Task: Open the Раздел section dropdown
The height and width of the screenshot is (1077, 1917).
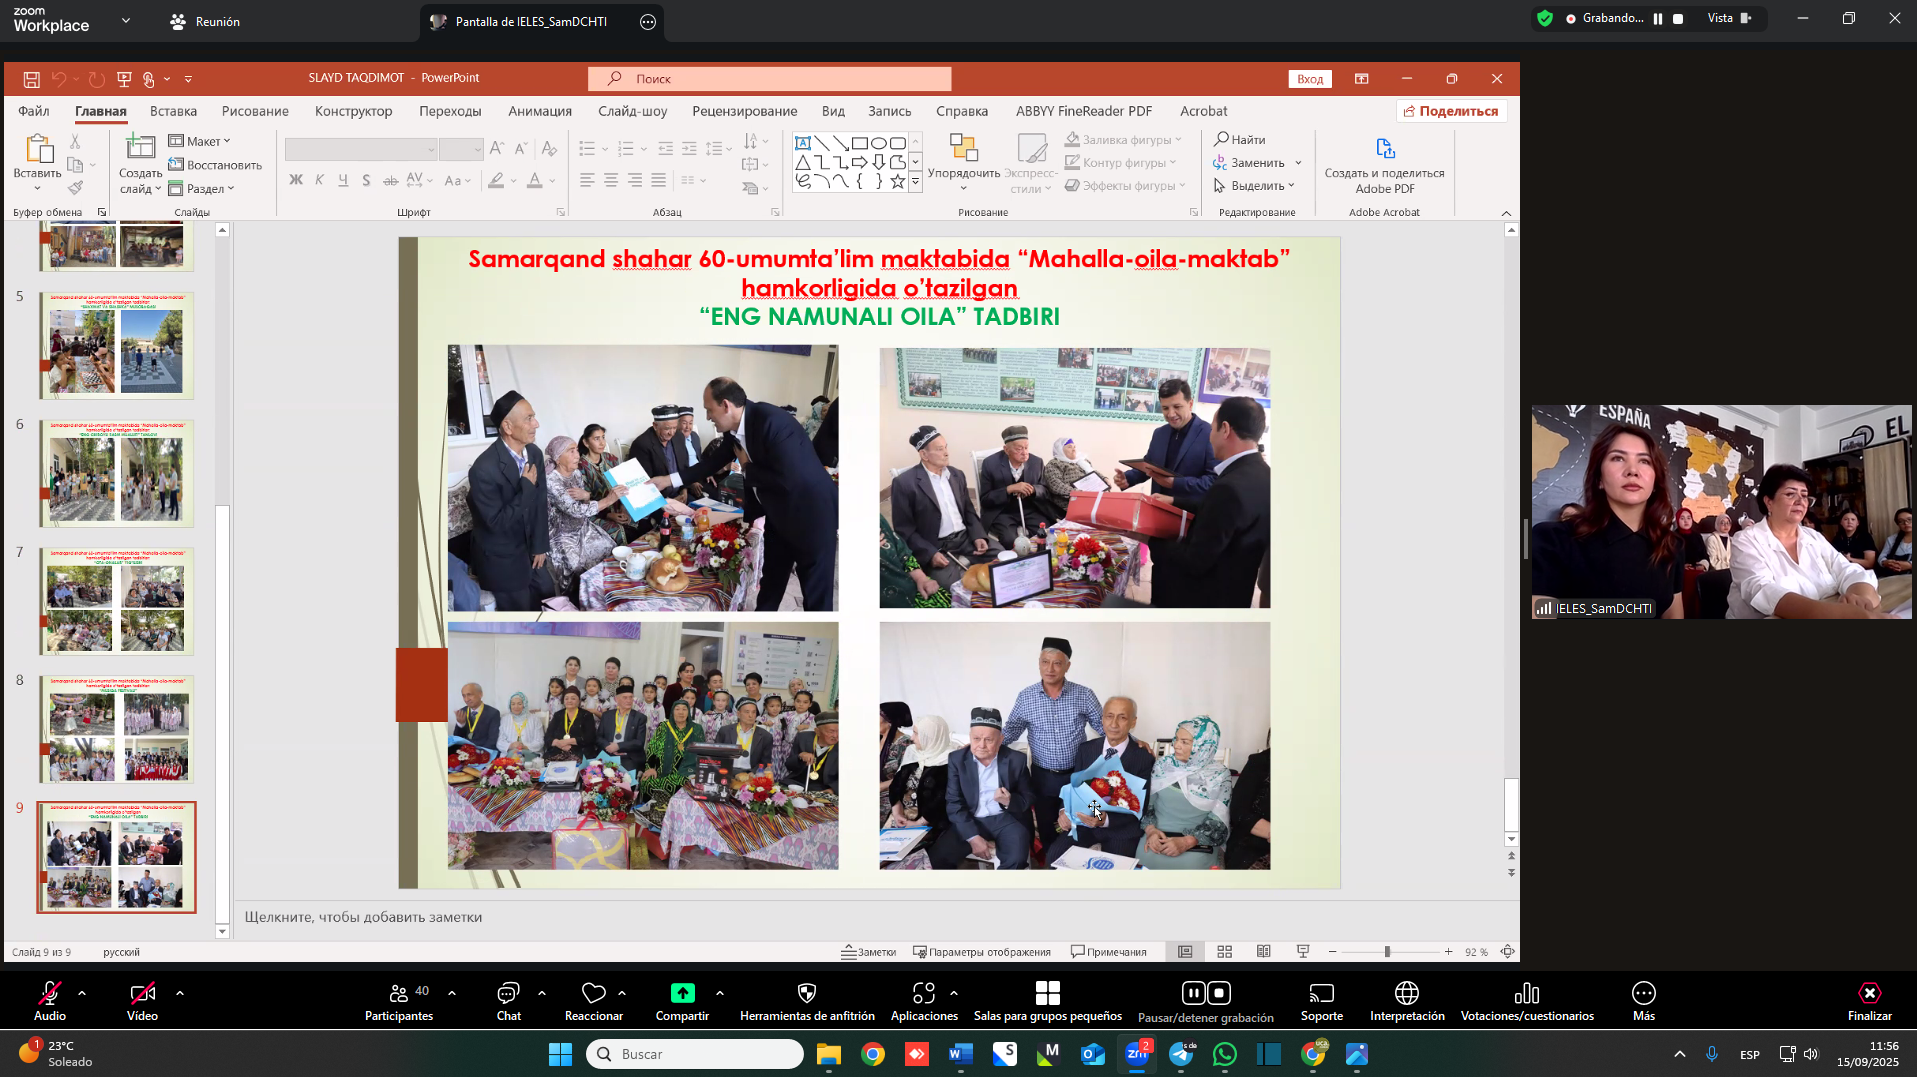Action: tap(201, 189)
